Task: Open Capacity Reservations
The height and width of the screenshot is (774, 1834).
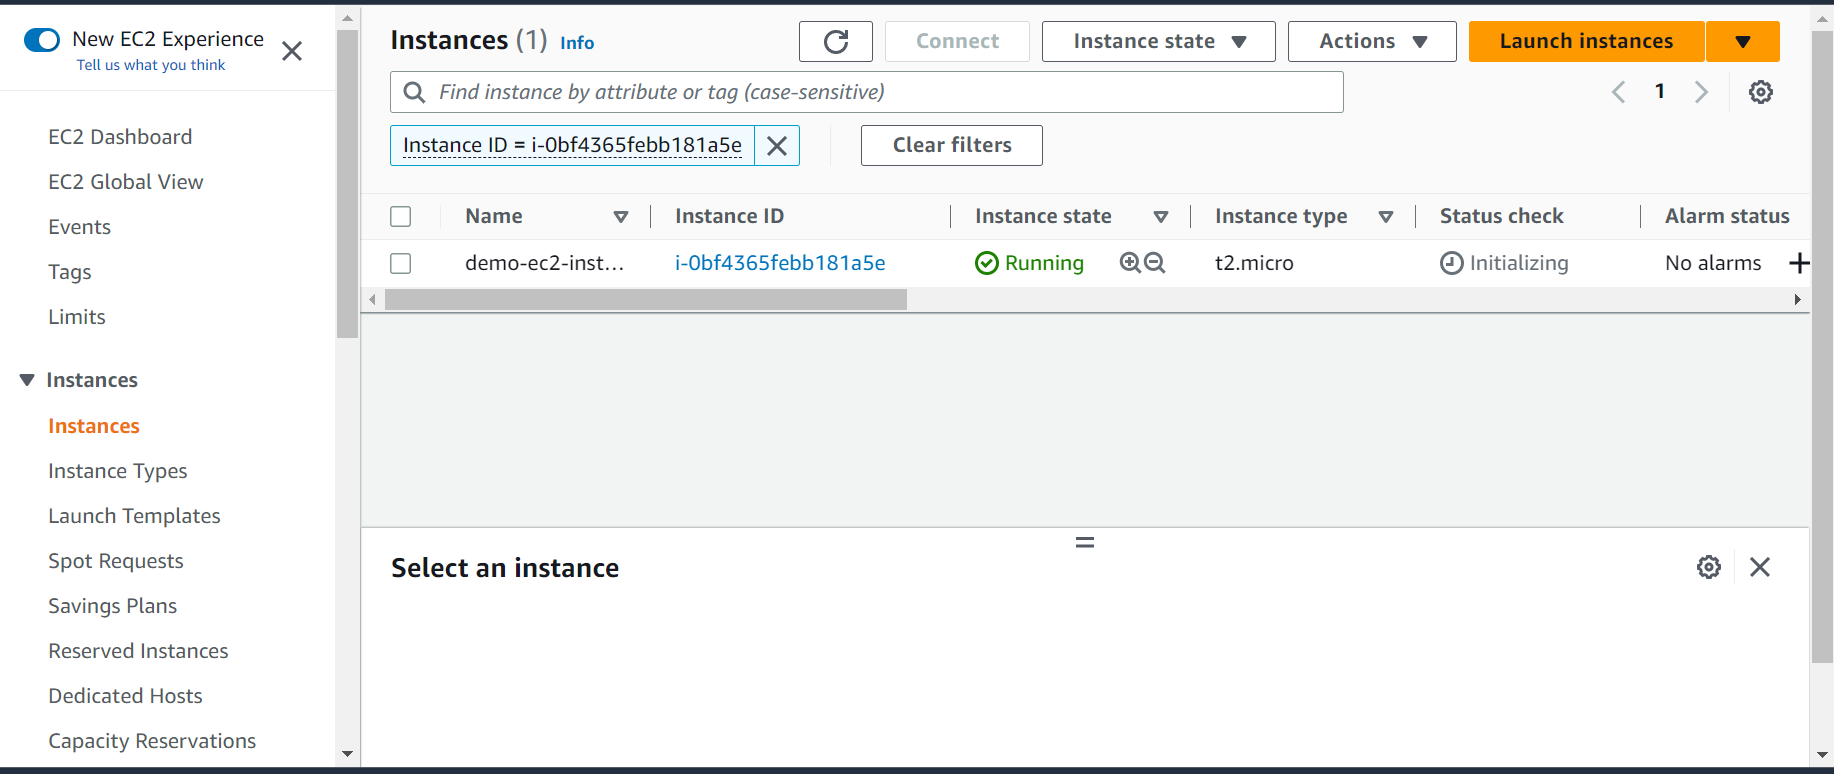Action: [x=152, y=741]
